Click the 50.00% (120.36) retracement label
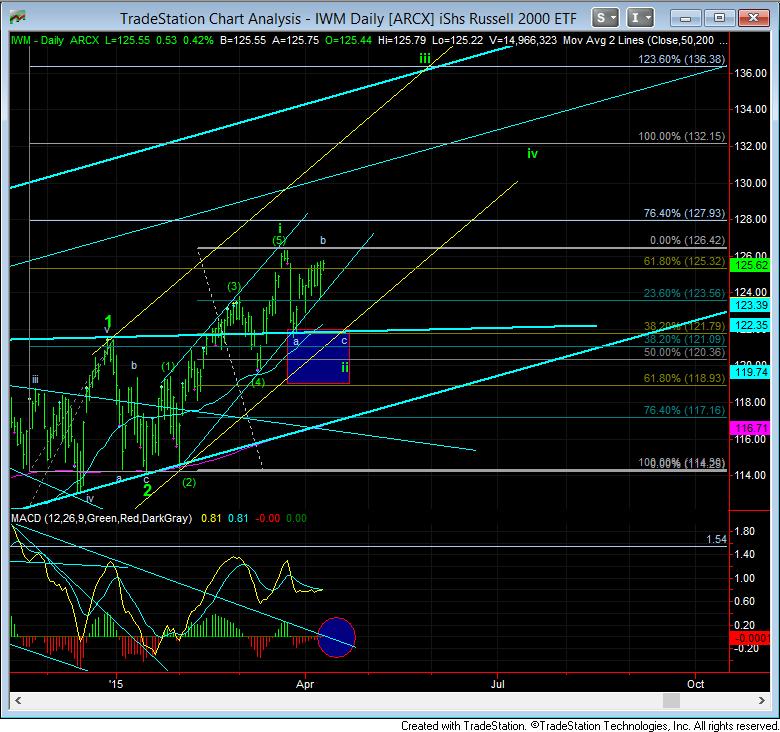780x732 pixels. pyautogui.click(x=684, y=353)
